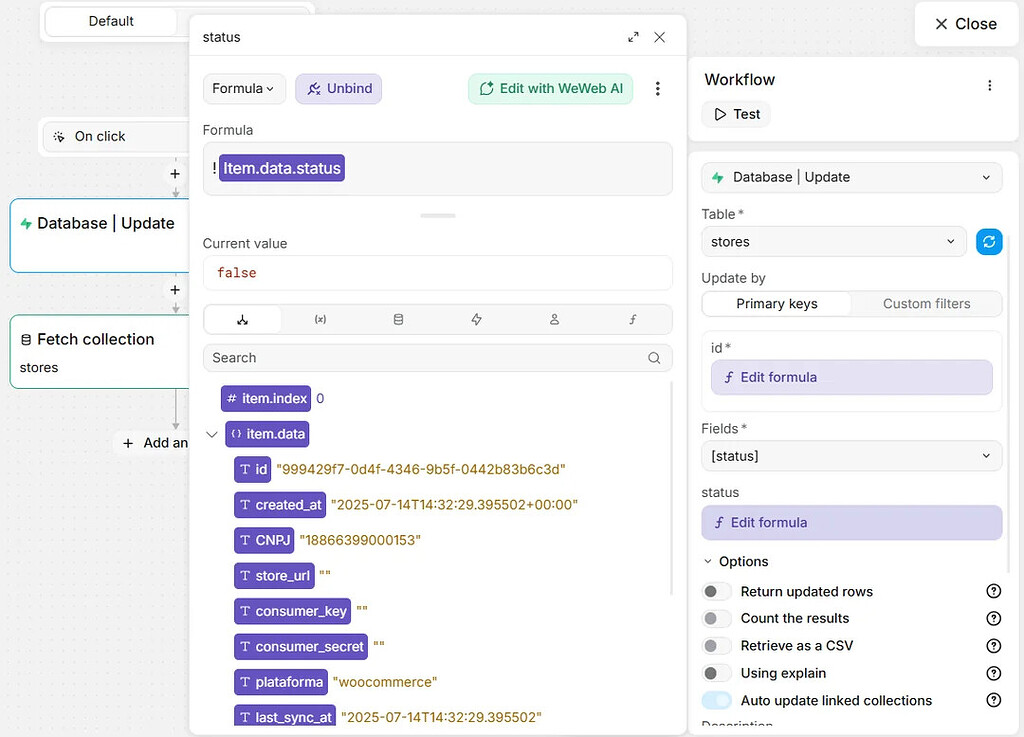The width and height of the screenshot is (1024, 737).
Task: Open the database collections icon tab
Action: (x=398, y=320)
